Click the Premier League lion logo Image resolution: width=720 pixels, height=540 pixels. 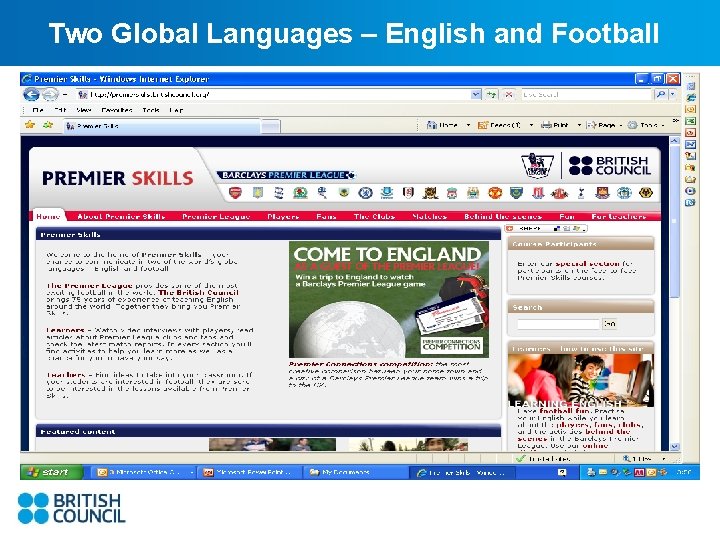537,165
